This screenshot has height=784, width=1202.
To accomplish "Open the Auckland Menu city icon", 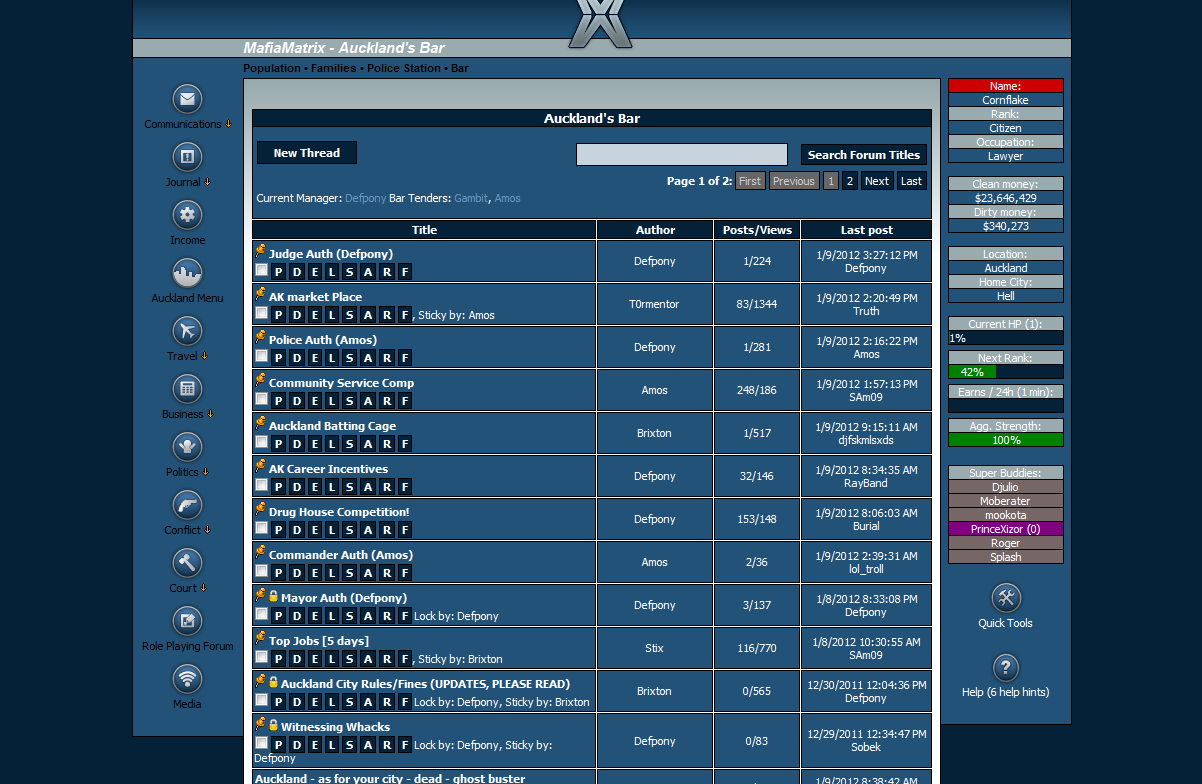I will pos(187,273).
